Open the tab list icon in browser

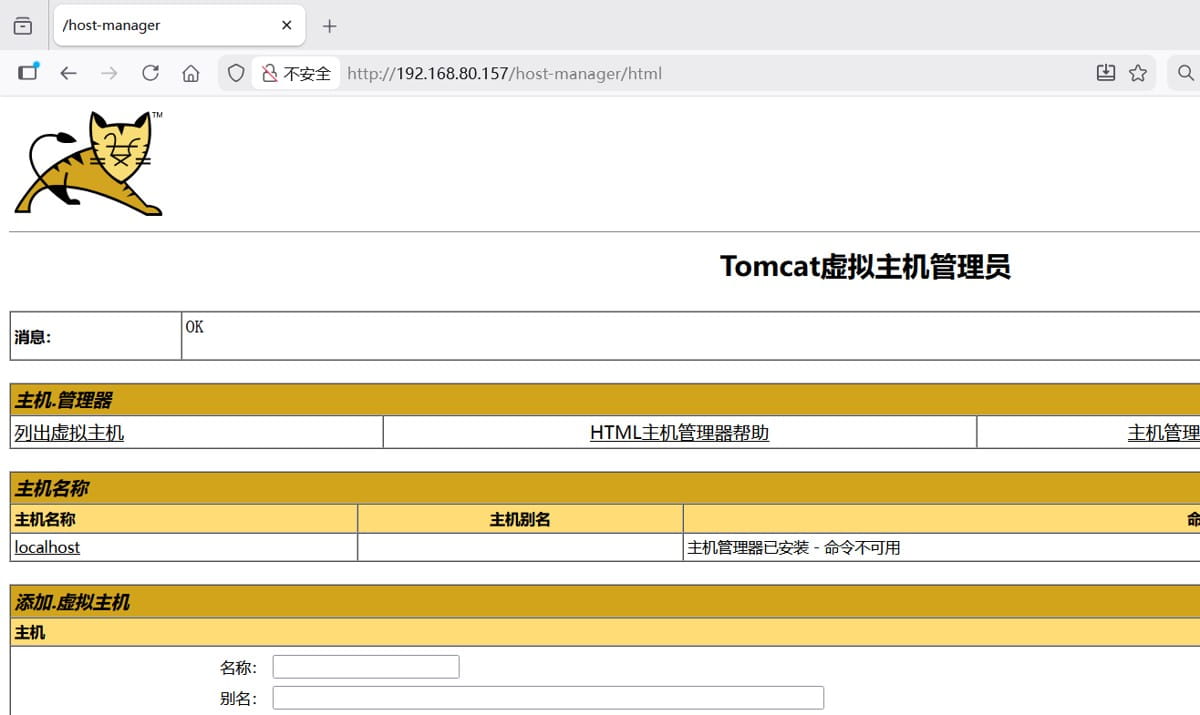[x=23, y=26]
